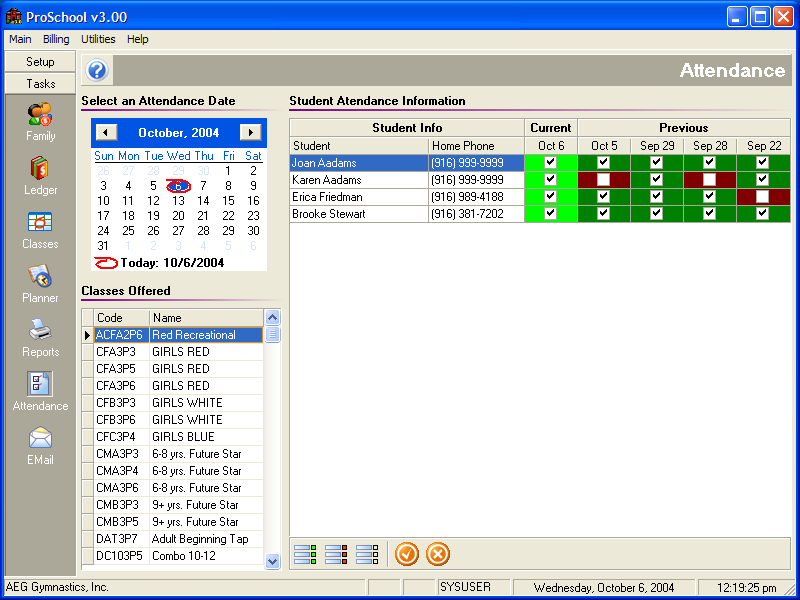
Task: Open the Ledger book icon
Action: [40, 169]
